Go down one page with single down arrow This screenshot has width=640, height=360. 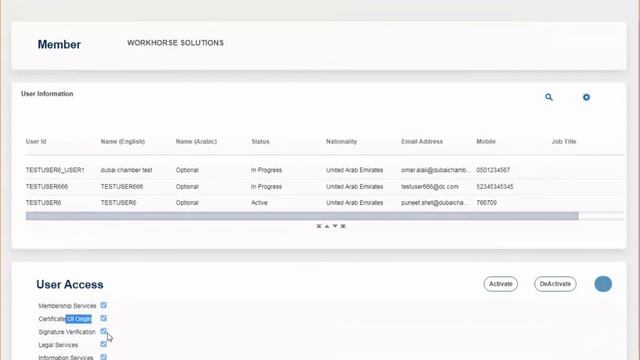coord(335,226)
